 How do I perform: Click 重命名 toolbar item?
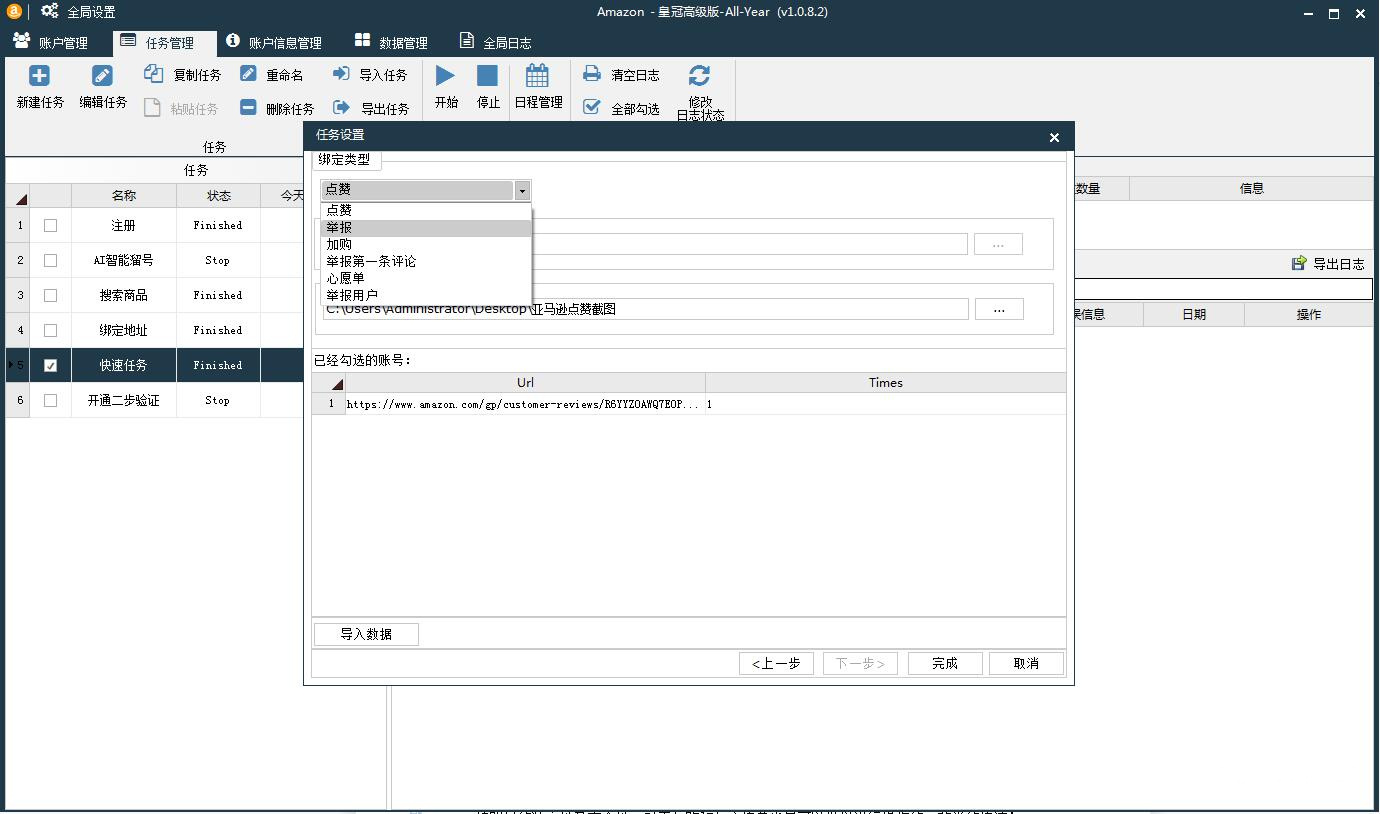click(272, 75)
